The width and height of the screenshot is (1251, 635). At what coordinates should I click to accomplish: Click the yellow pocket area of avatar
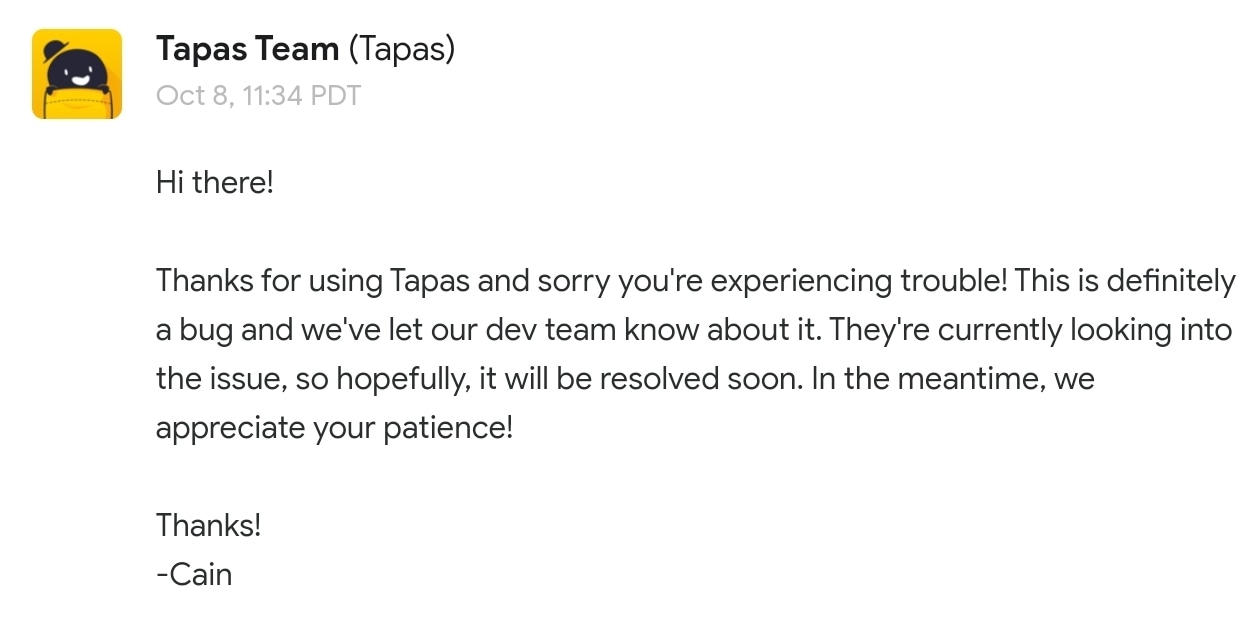pyautogui.click(x=77, y=103)
